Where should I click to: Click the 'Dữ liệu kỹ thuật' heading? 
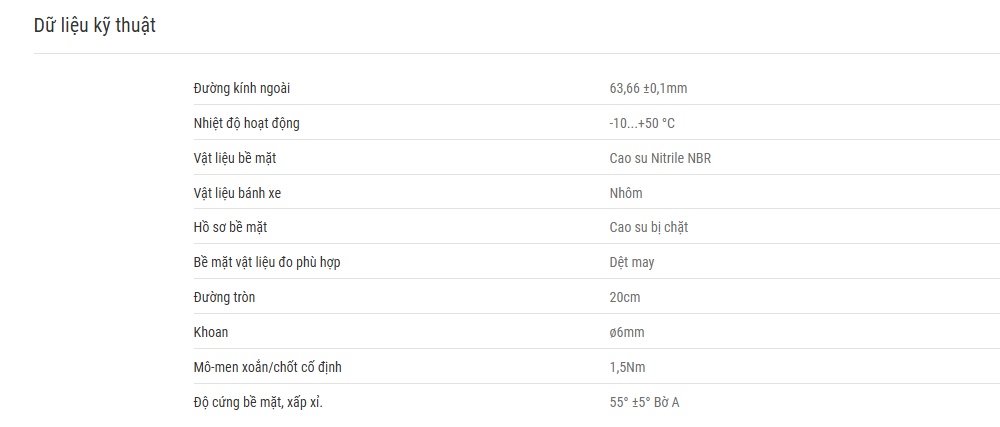point(94,26)
